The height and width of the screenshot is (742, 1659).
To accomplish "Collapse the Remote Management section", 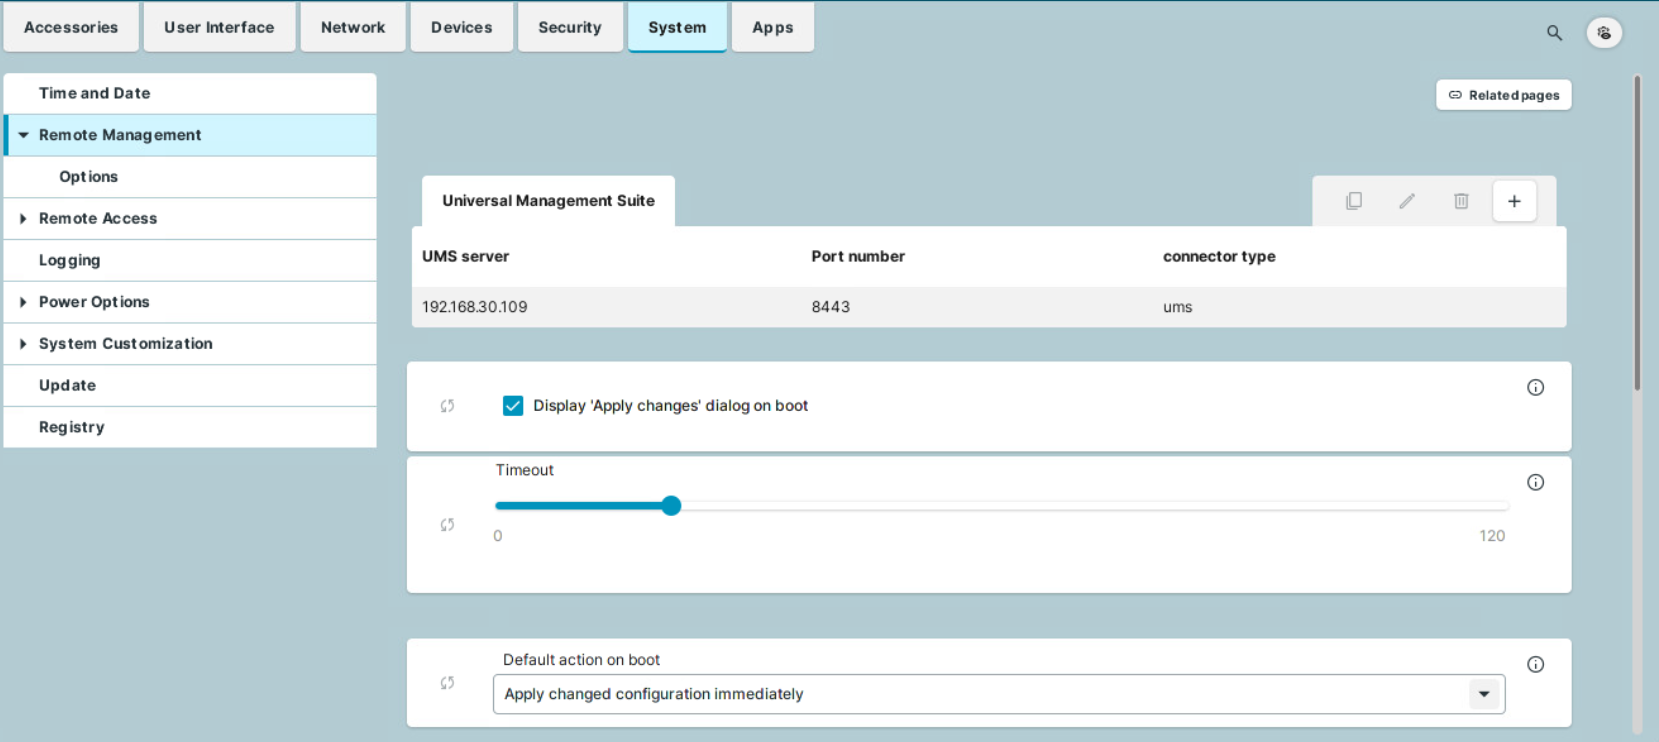I will click(x=23, y=135).
